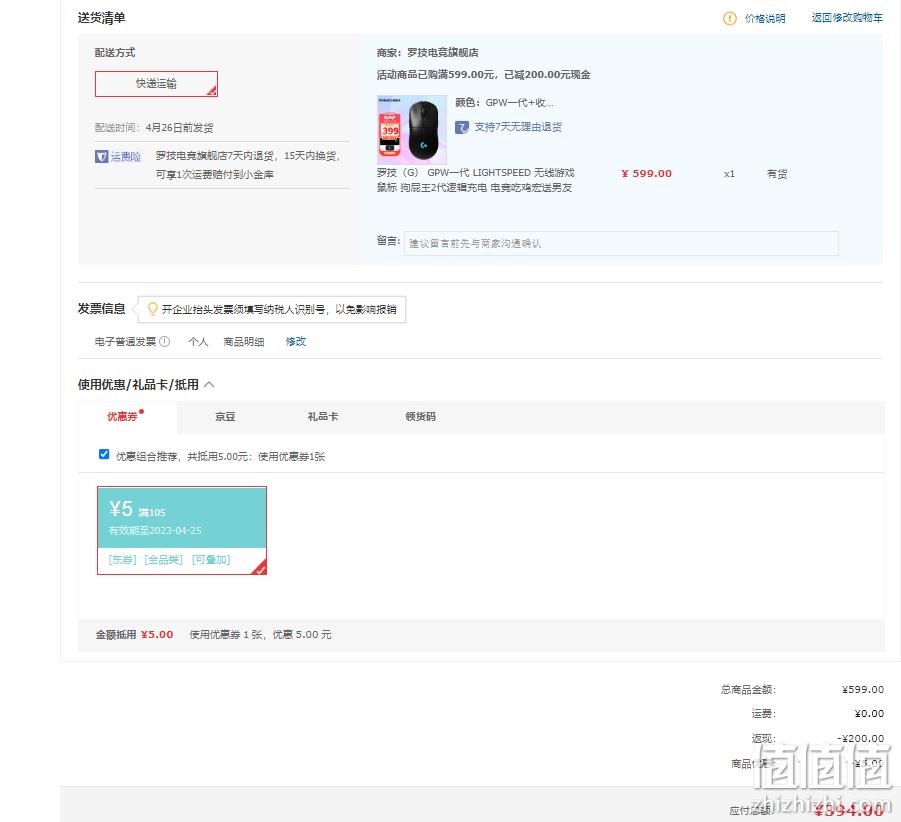
Task: Uncheck the 优惠组合推荐 checkbox
Action: [104, 454]
